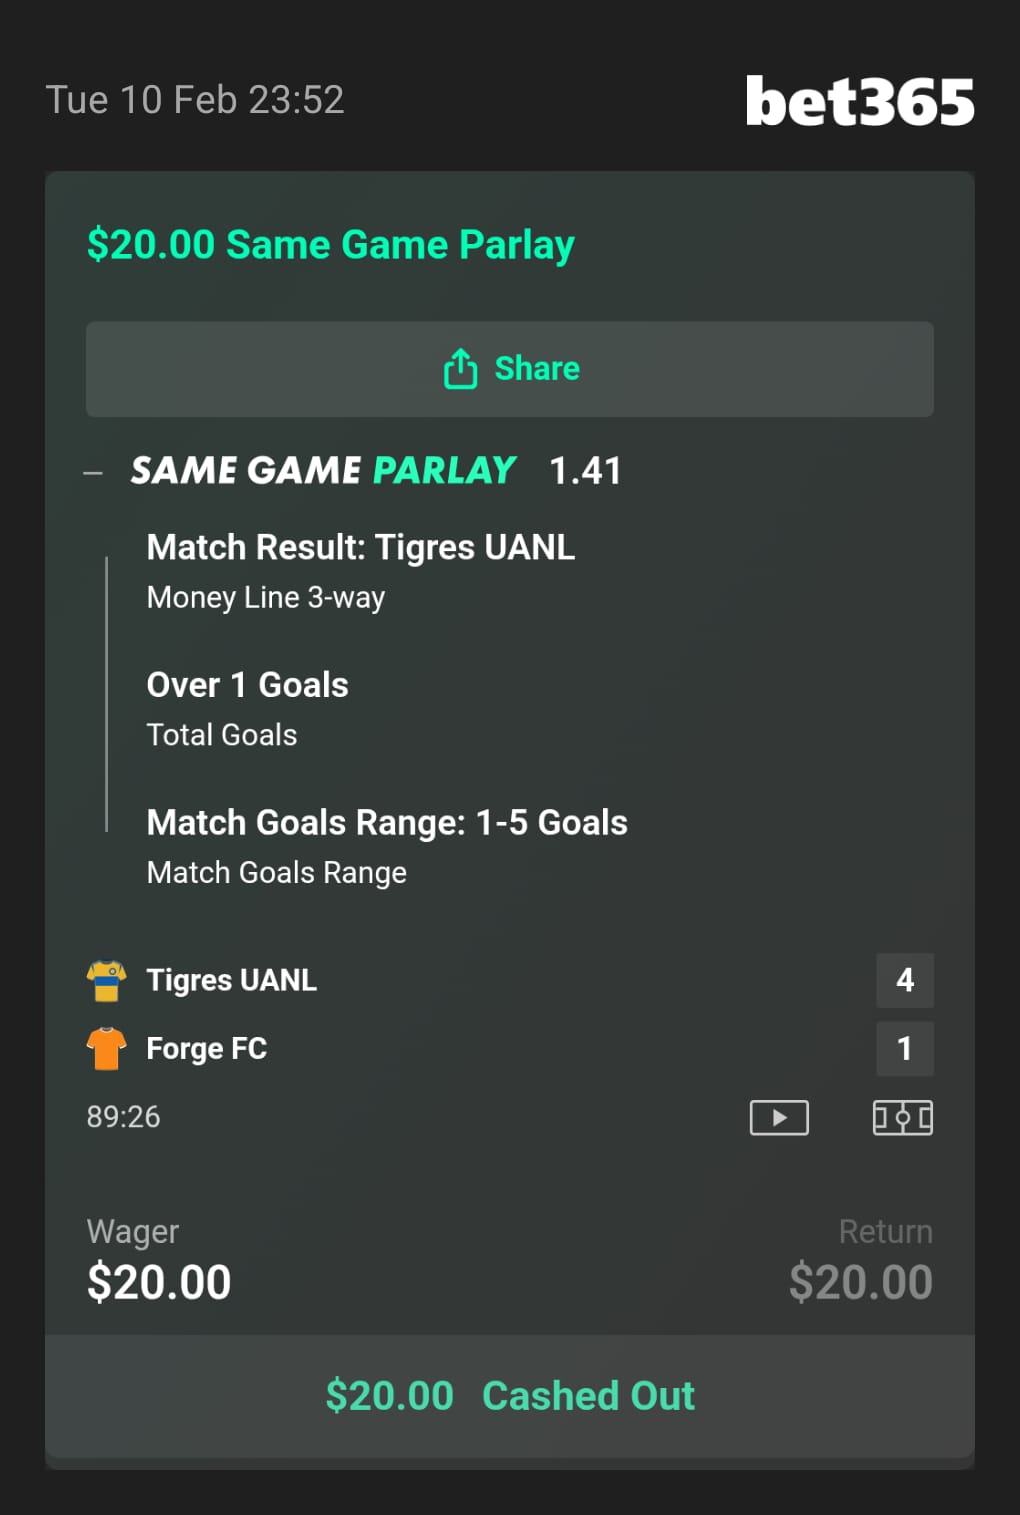Click the $20.00 Cashed Out bar
This screenshot has height=1515, width=1020.
pyautogui.click(x=510, y=1396)
